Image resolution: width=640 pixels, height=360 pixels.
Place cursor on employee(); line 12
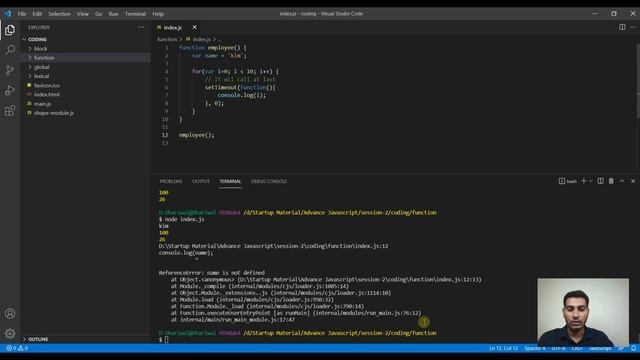pos(196,135)
